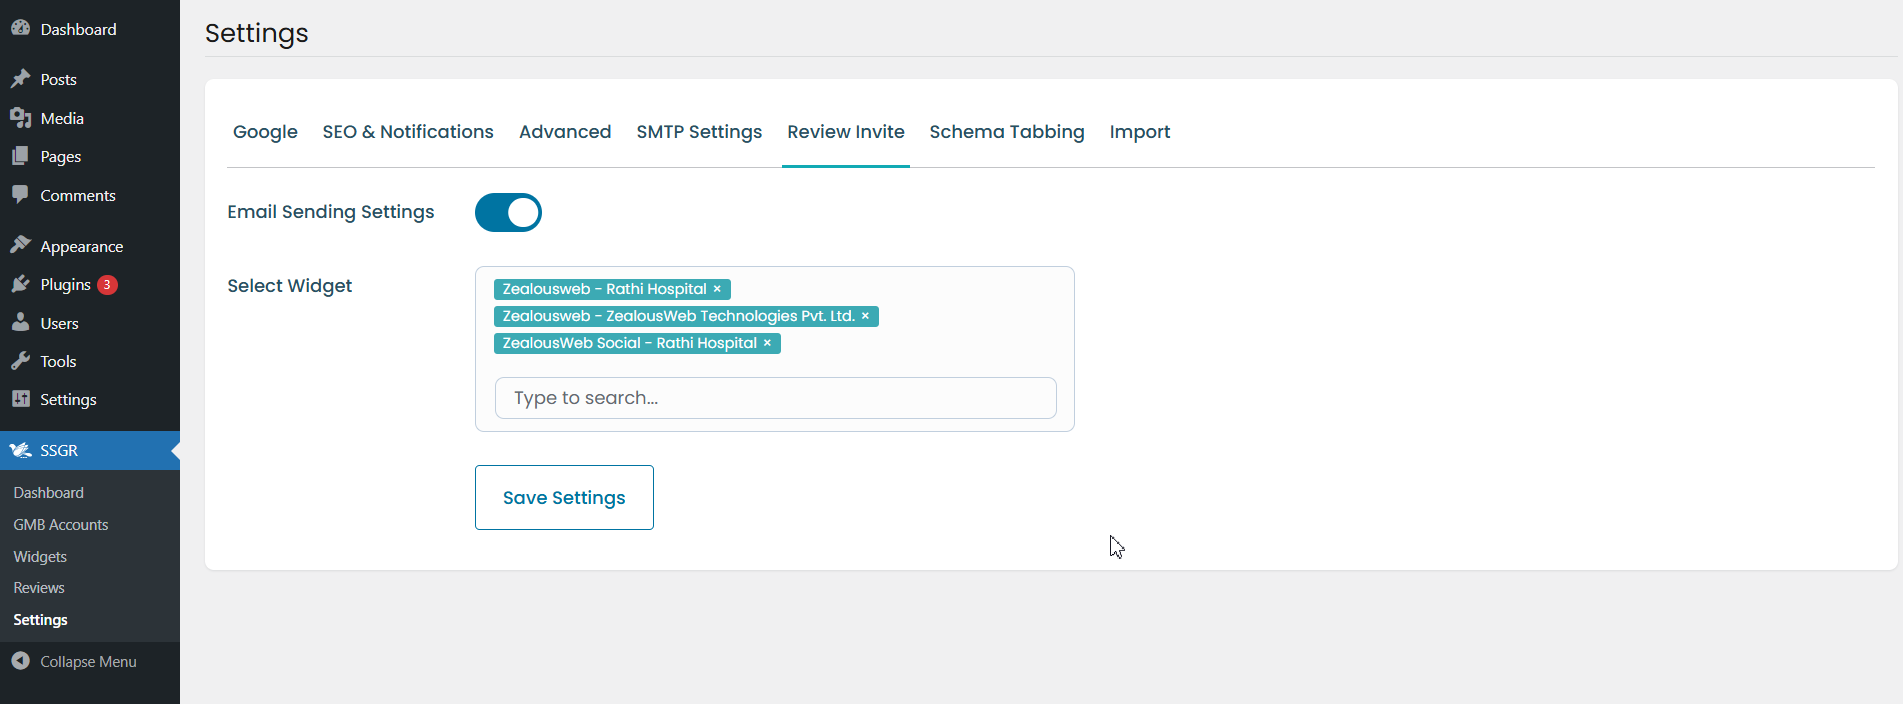Click the Type to search widget field
The height and width of the screenshot is (704, 1903).
click(x=775, y=398)
